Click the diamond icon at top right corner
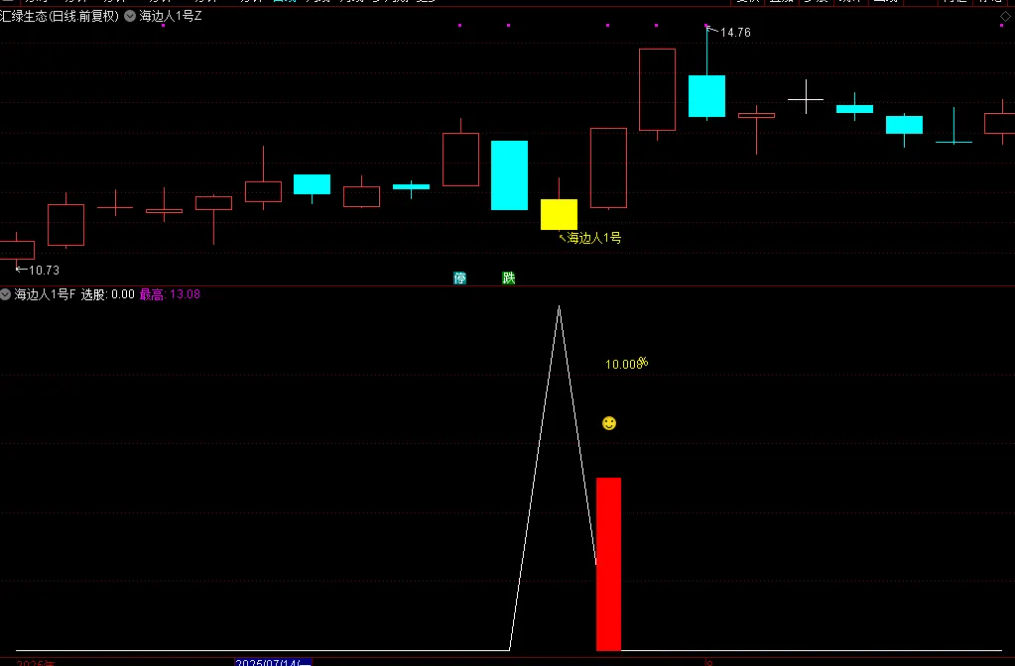The height and width of the screenshot is (666, 1015). point(1004,16)
